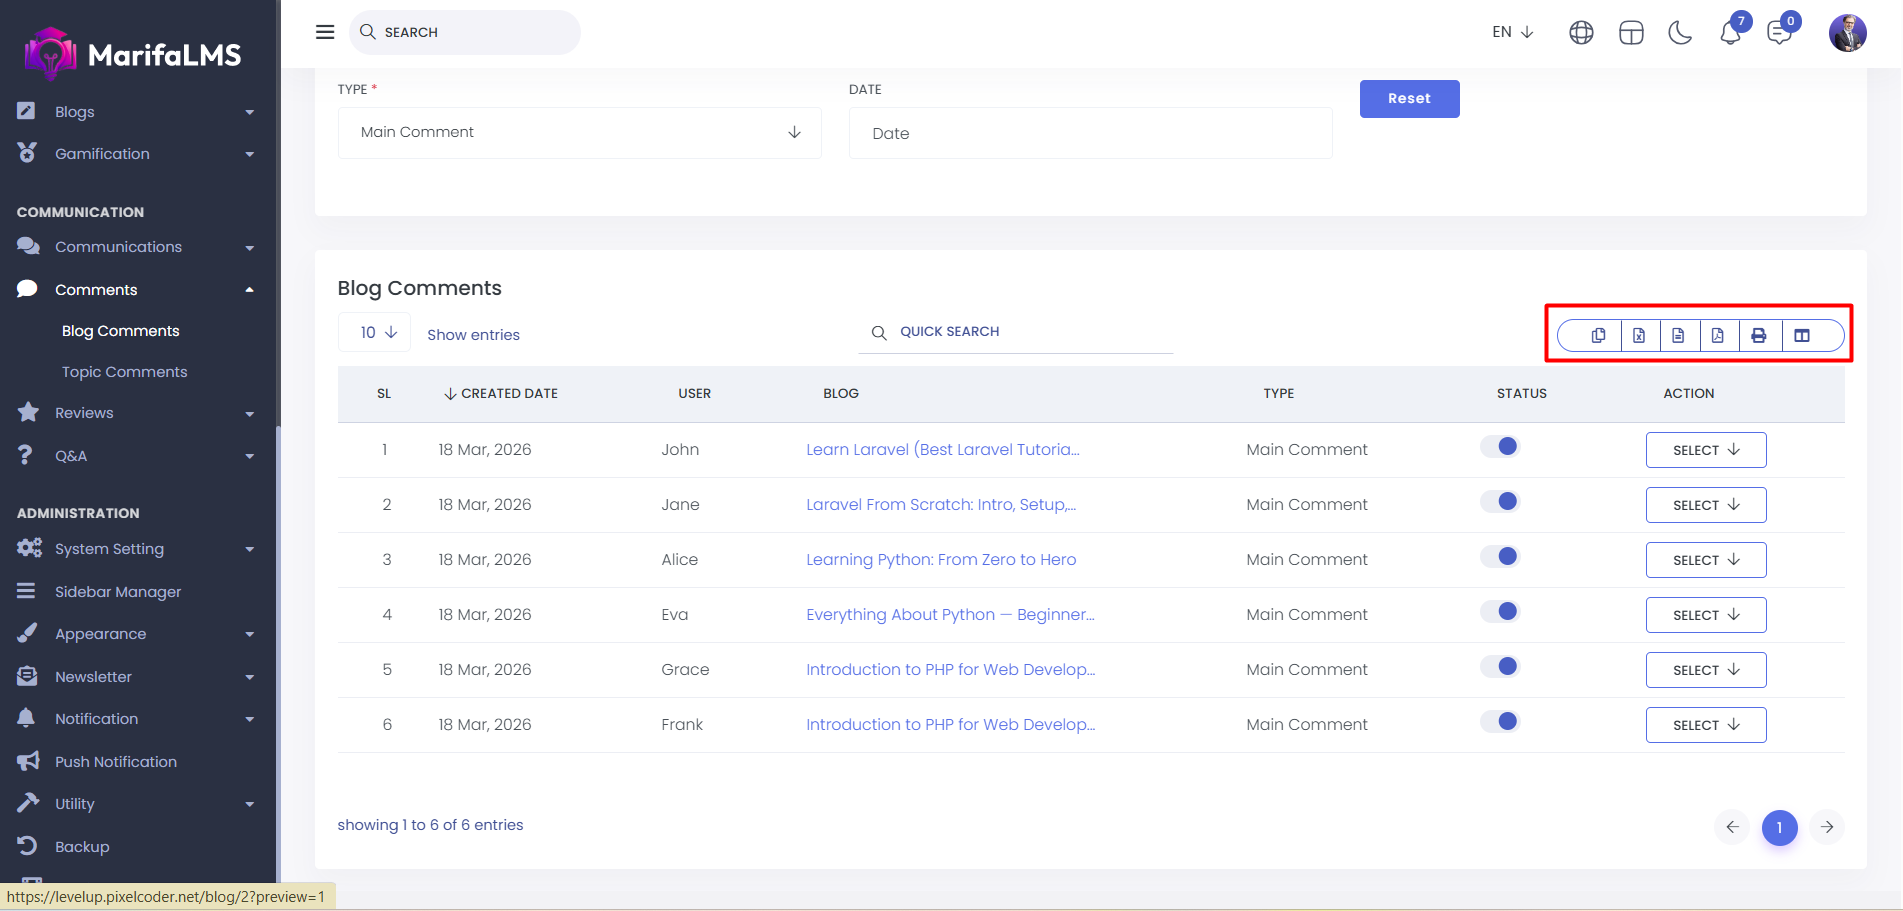Expand the System Setting sidebar menu
1903x911 pixels.
(110, 549)
